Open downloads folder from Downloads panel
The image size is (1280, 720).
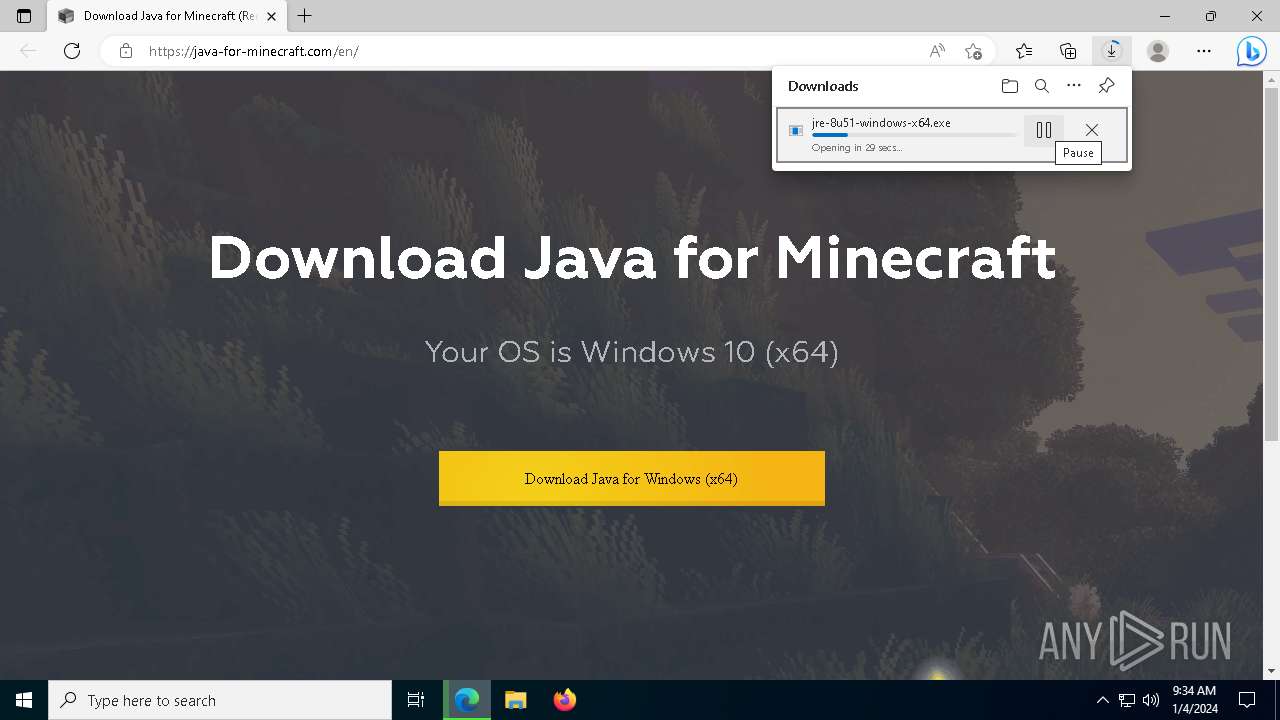(x=1010, y=86)
